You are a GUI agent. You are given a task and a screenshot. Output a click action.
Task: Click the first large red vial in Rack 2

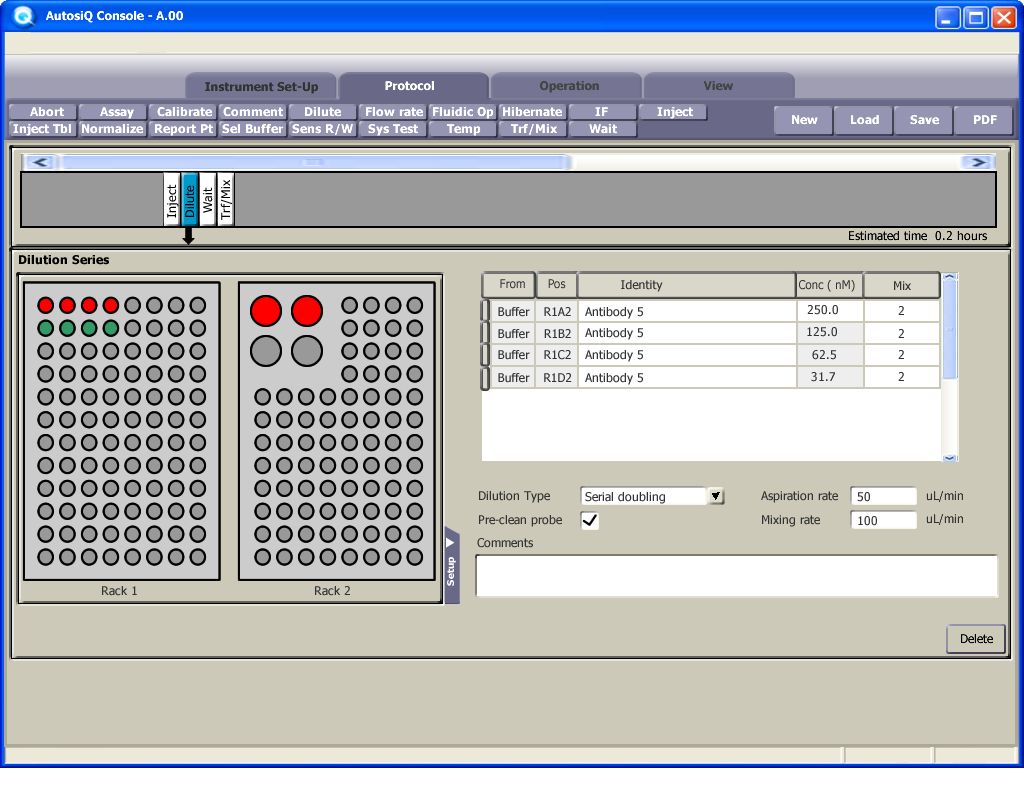pyautogui.click(x=266, y=311)
